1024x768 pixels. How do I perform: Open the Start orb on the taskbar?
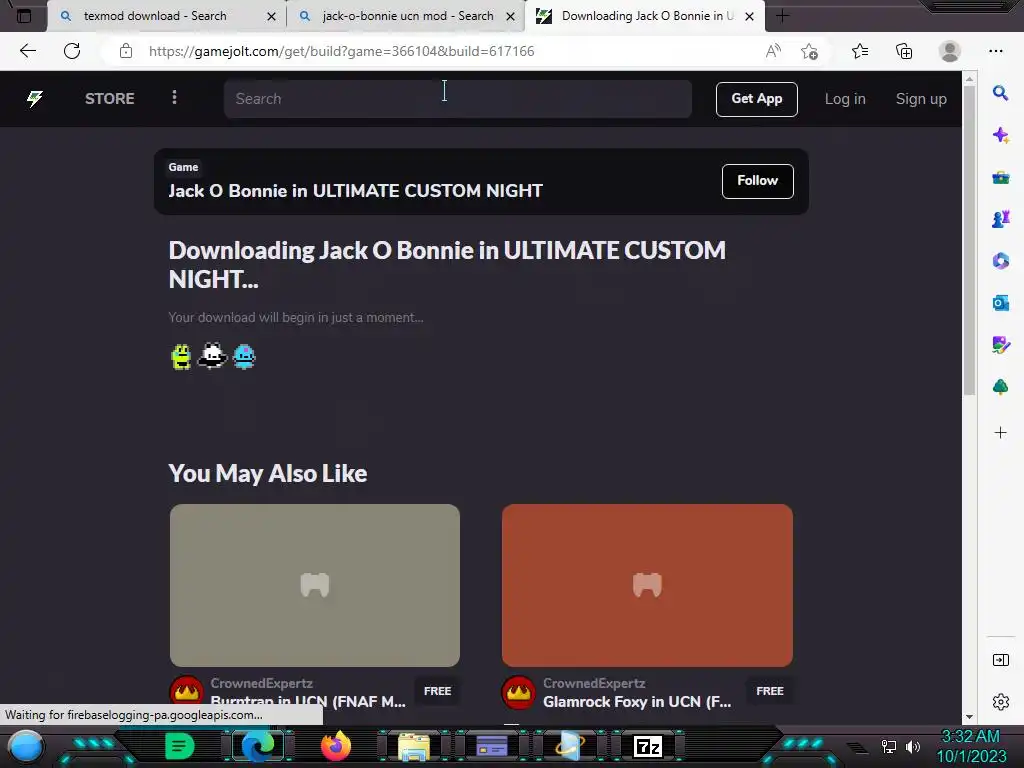pyautogui.click(x=26, y=746)
